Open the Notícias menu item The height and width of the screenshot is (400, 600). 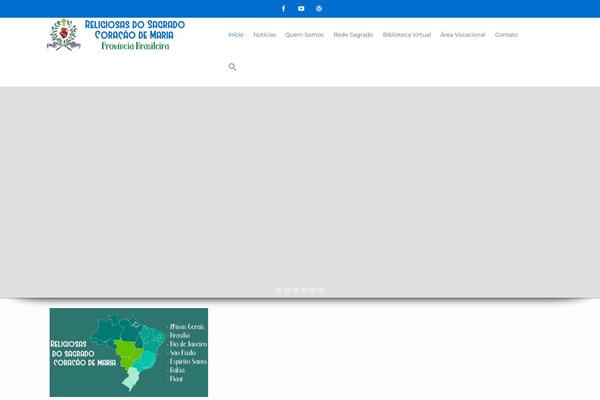(264, 35)
